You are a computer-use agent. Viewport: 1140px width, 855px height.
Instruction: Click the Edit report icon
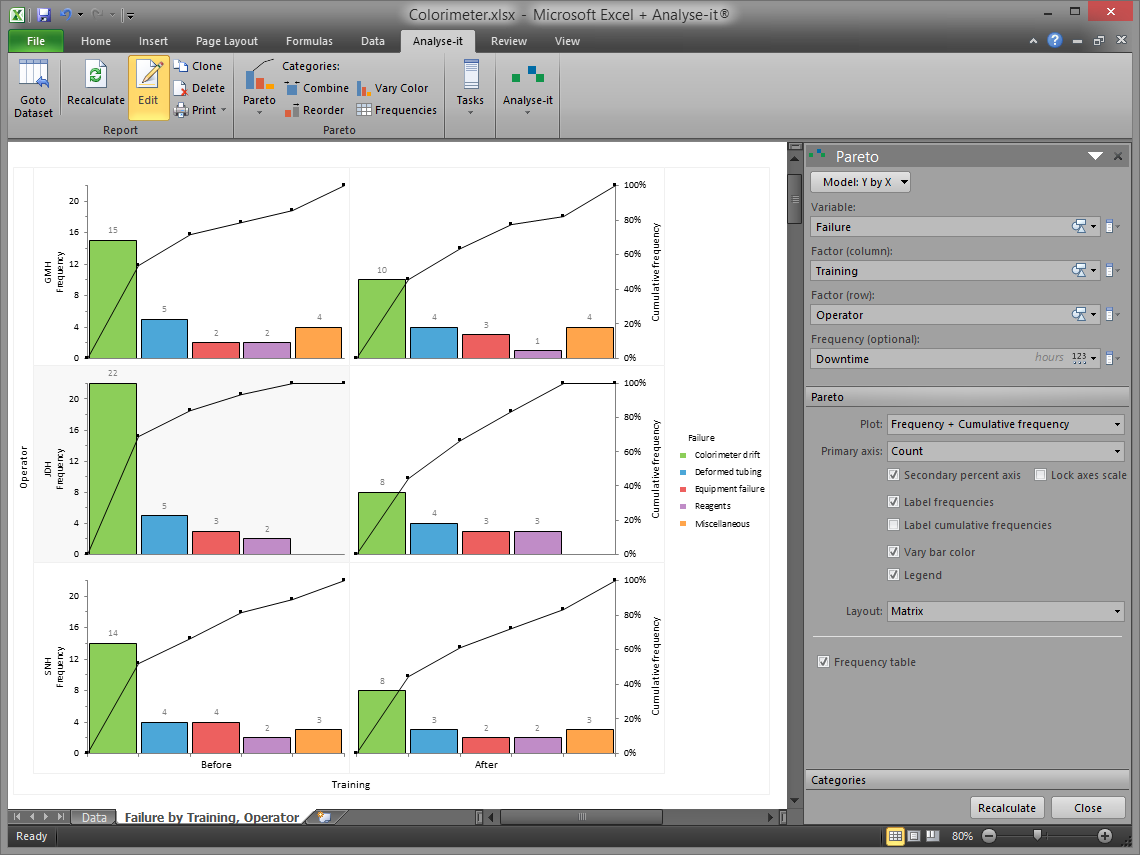point(149,75)
